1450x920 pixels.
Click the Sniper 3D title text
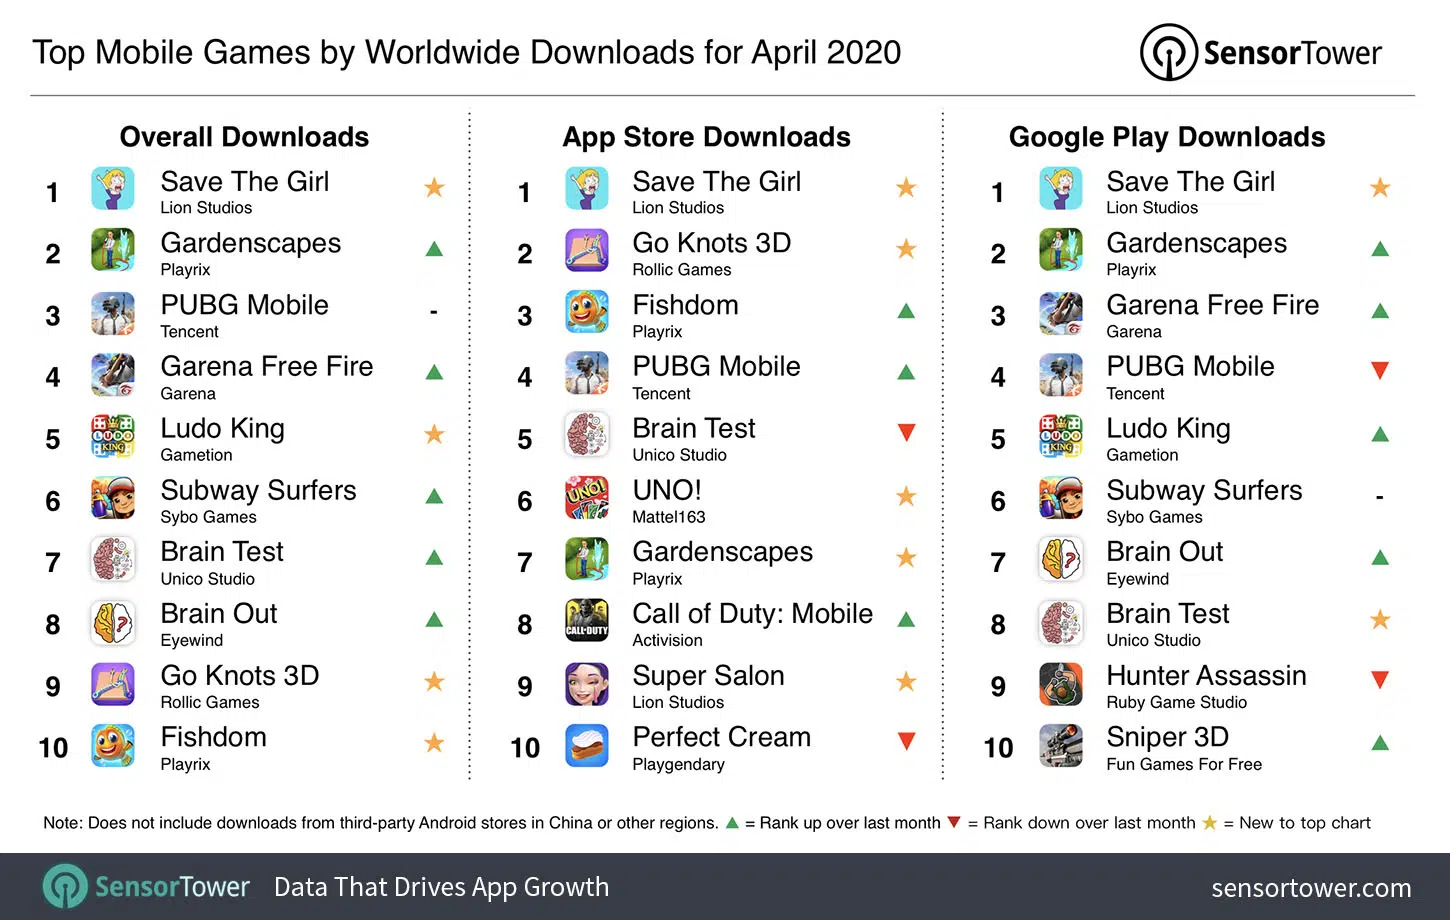[1167, 737]
